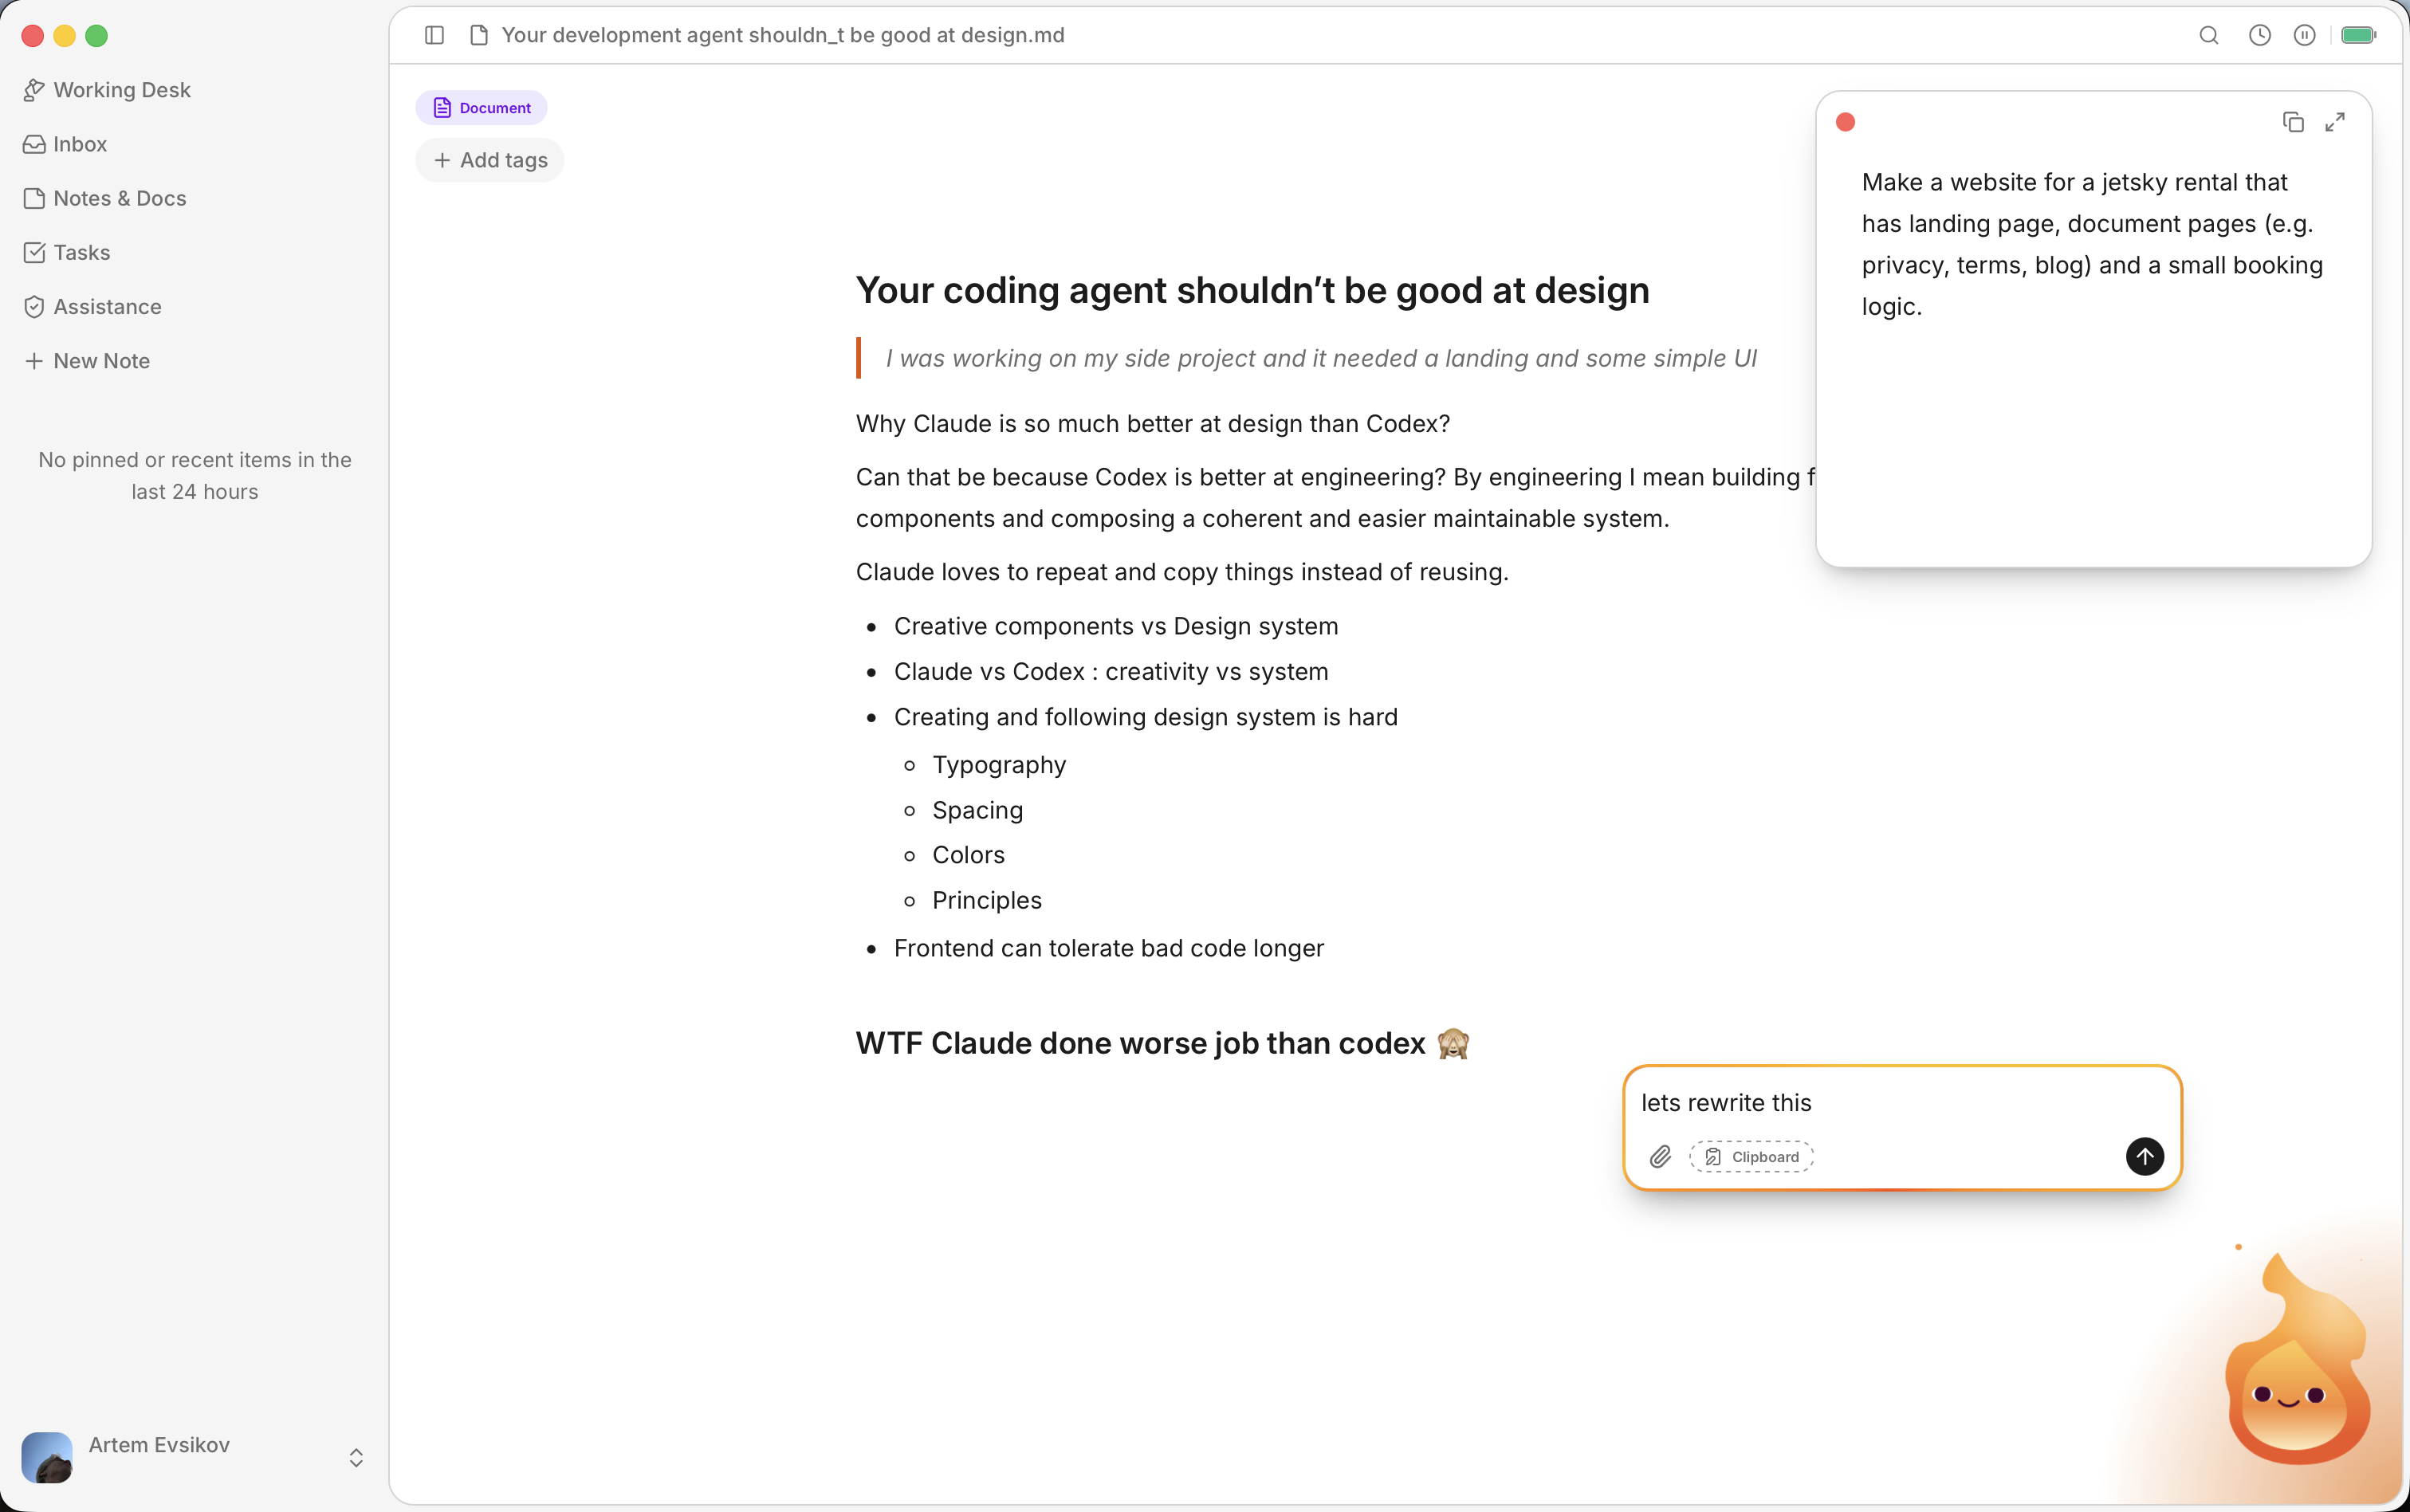Open search with the magnifier icon
This screenshot has height=1512, width=2410.
2209,35
